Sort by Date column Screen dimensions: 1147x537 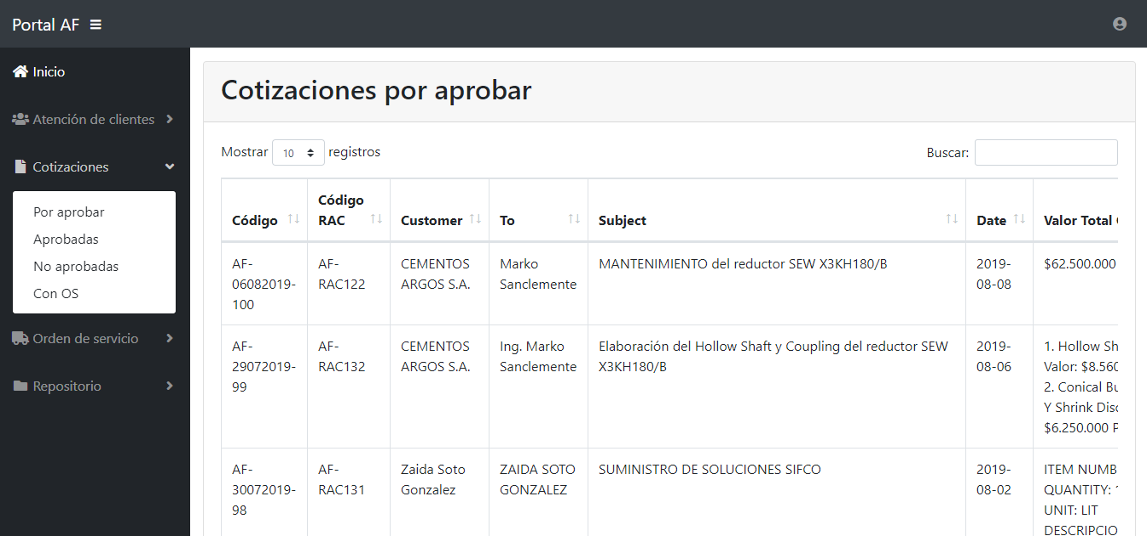tap(1019, 219)
